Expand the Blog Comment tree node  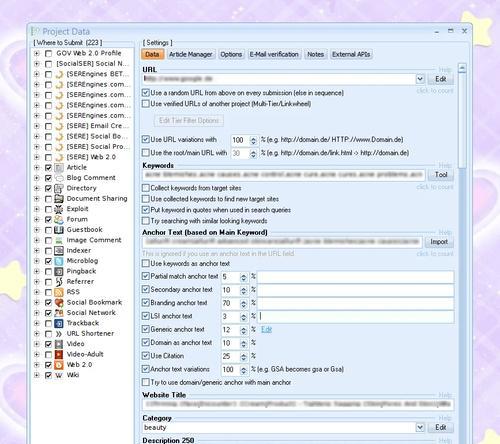[37, 178]
